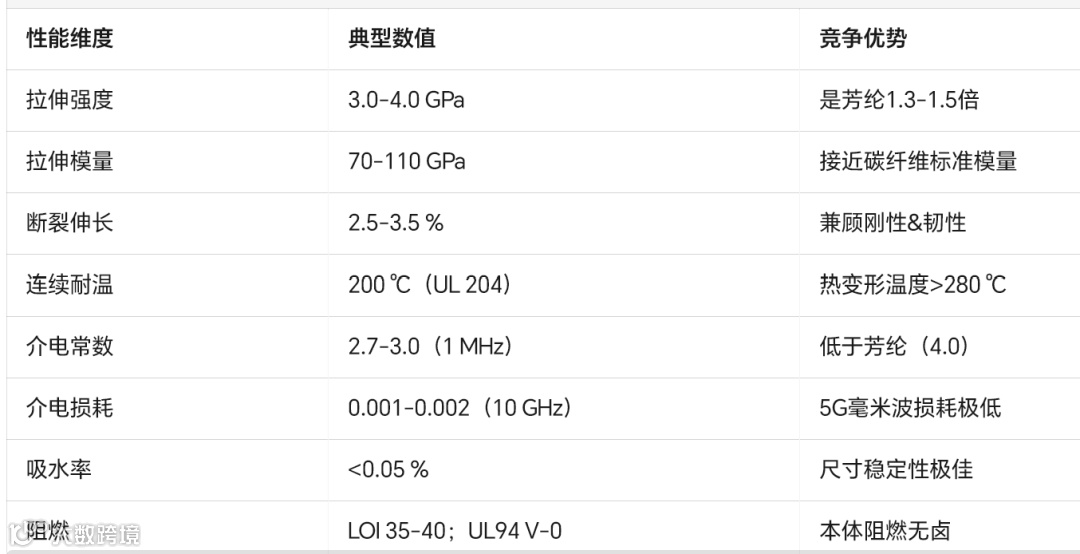Select the 吸水率 row label

coord(59,469)
